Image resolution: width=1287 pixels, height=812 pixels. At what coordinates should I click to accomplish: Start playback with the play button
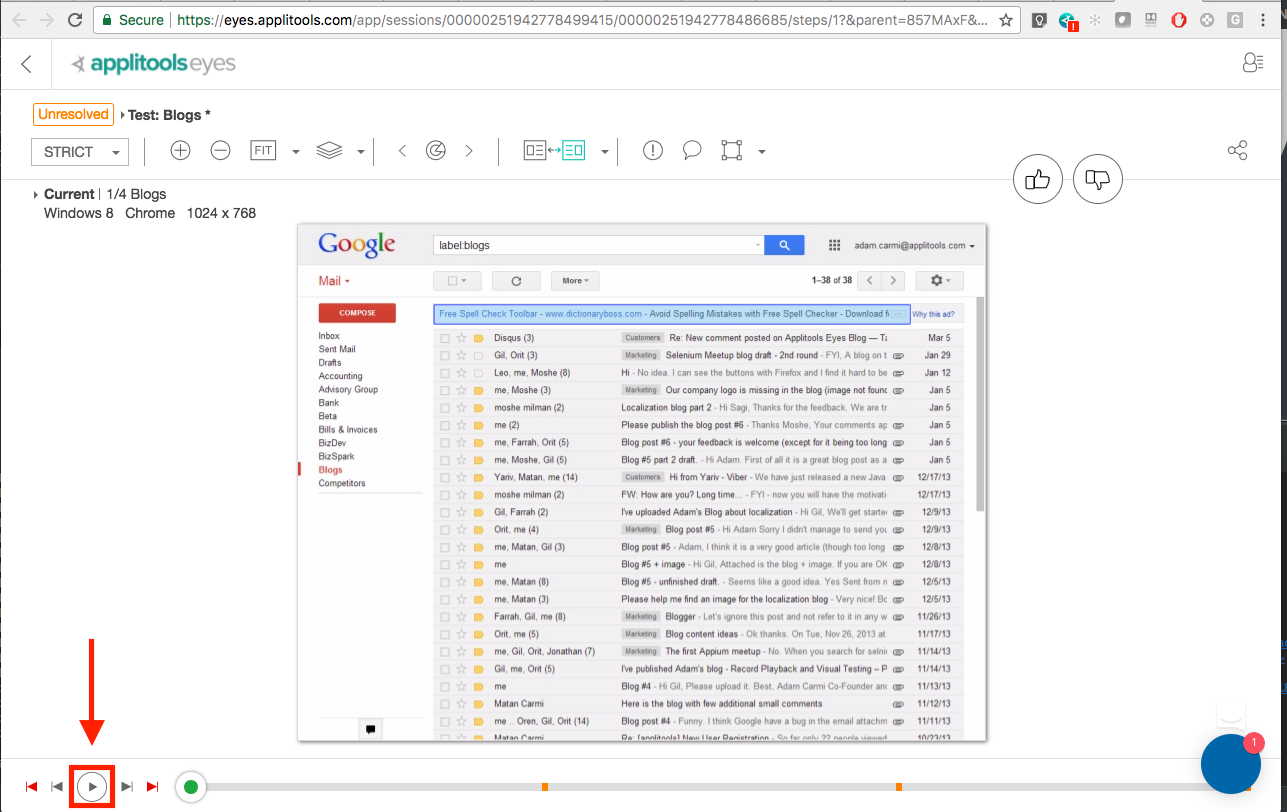pos(91,787)
